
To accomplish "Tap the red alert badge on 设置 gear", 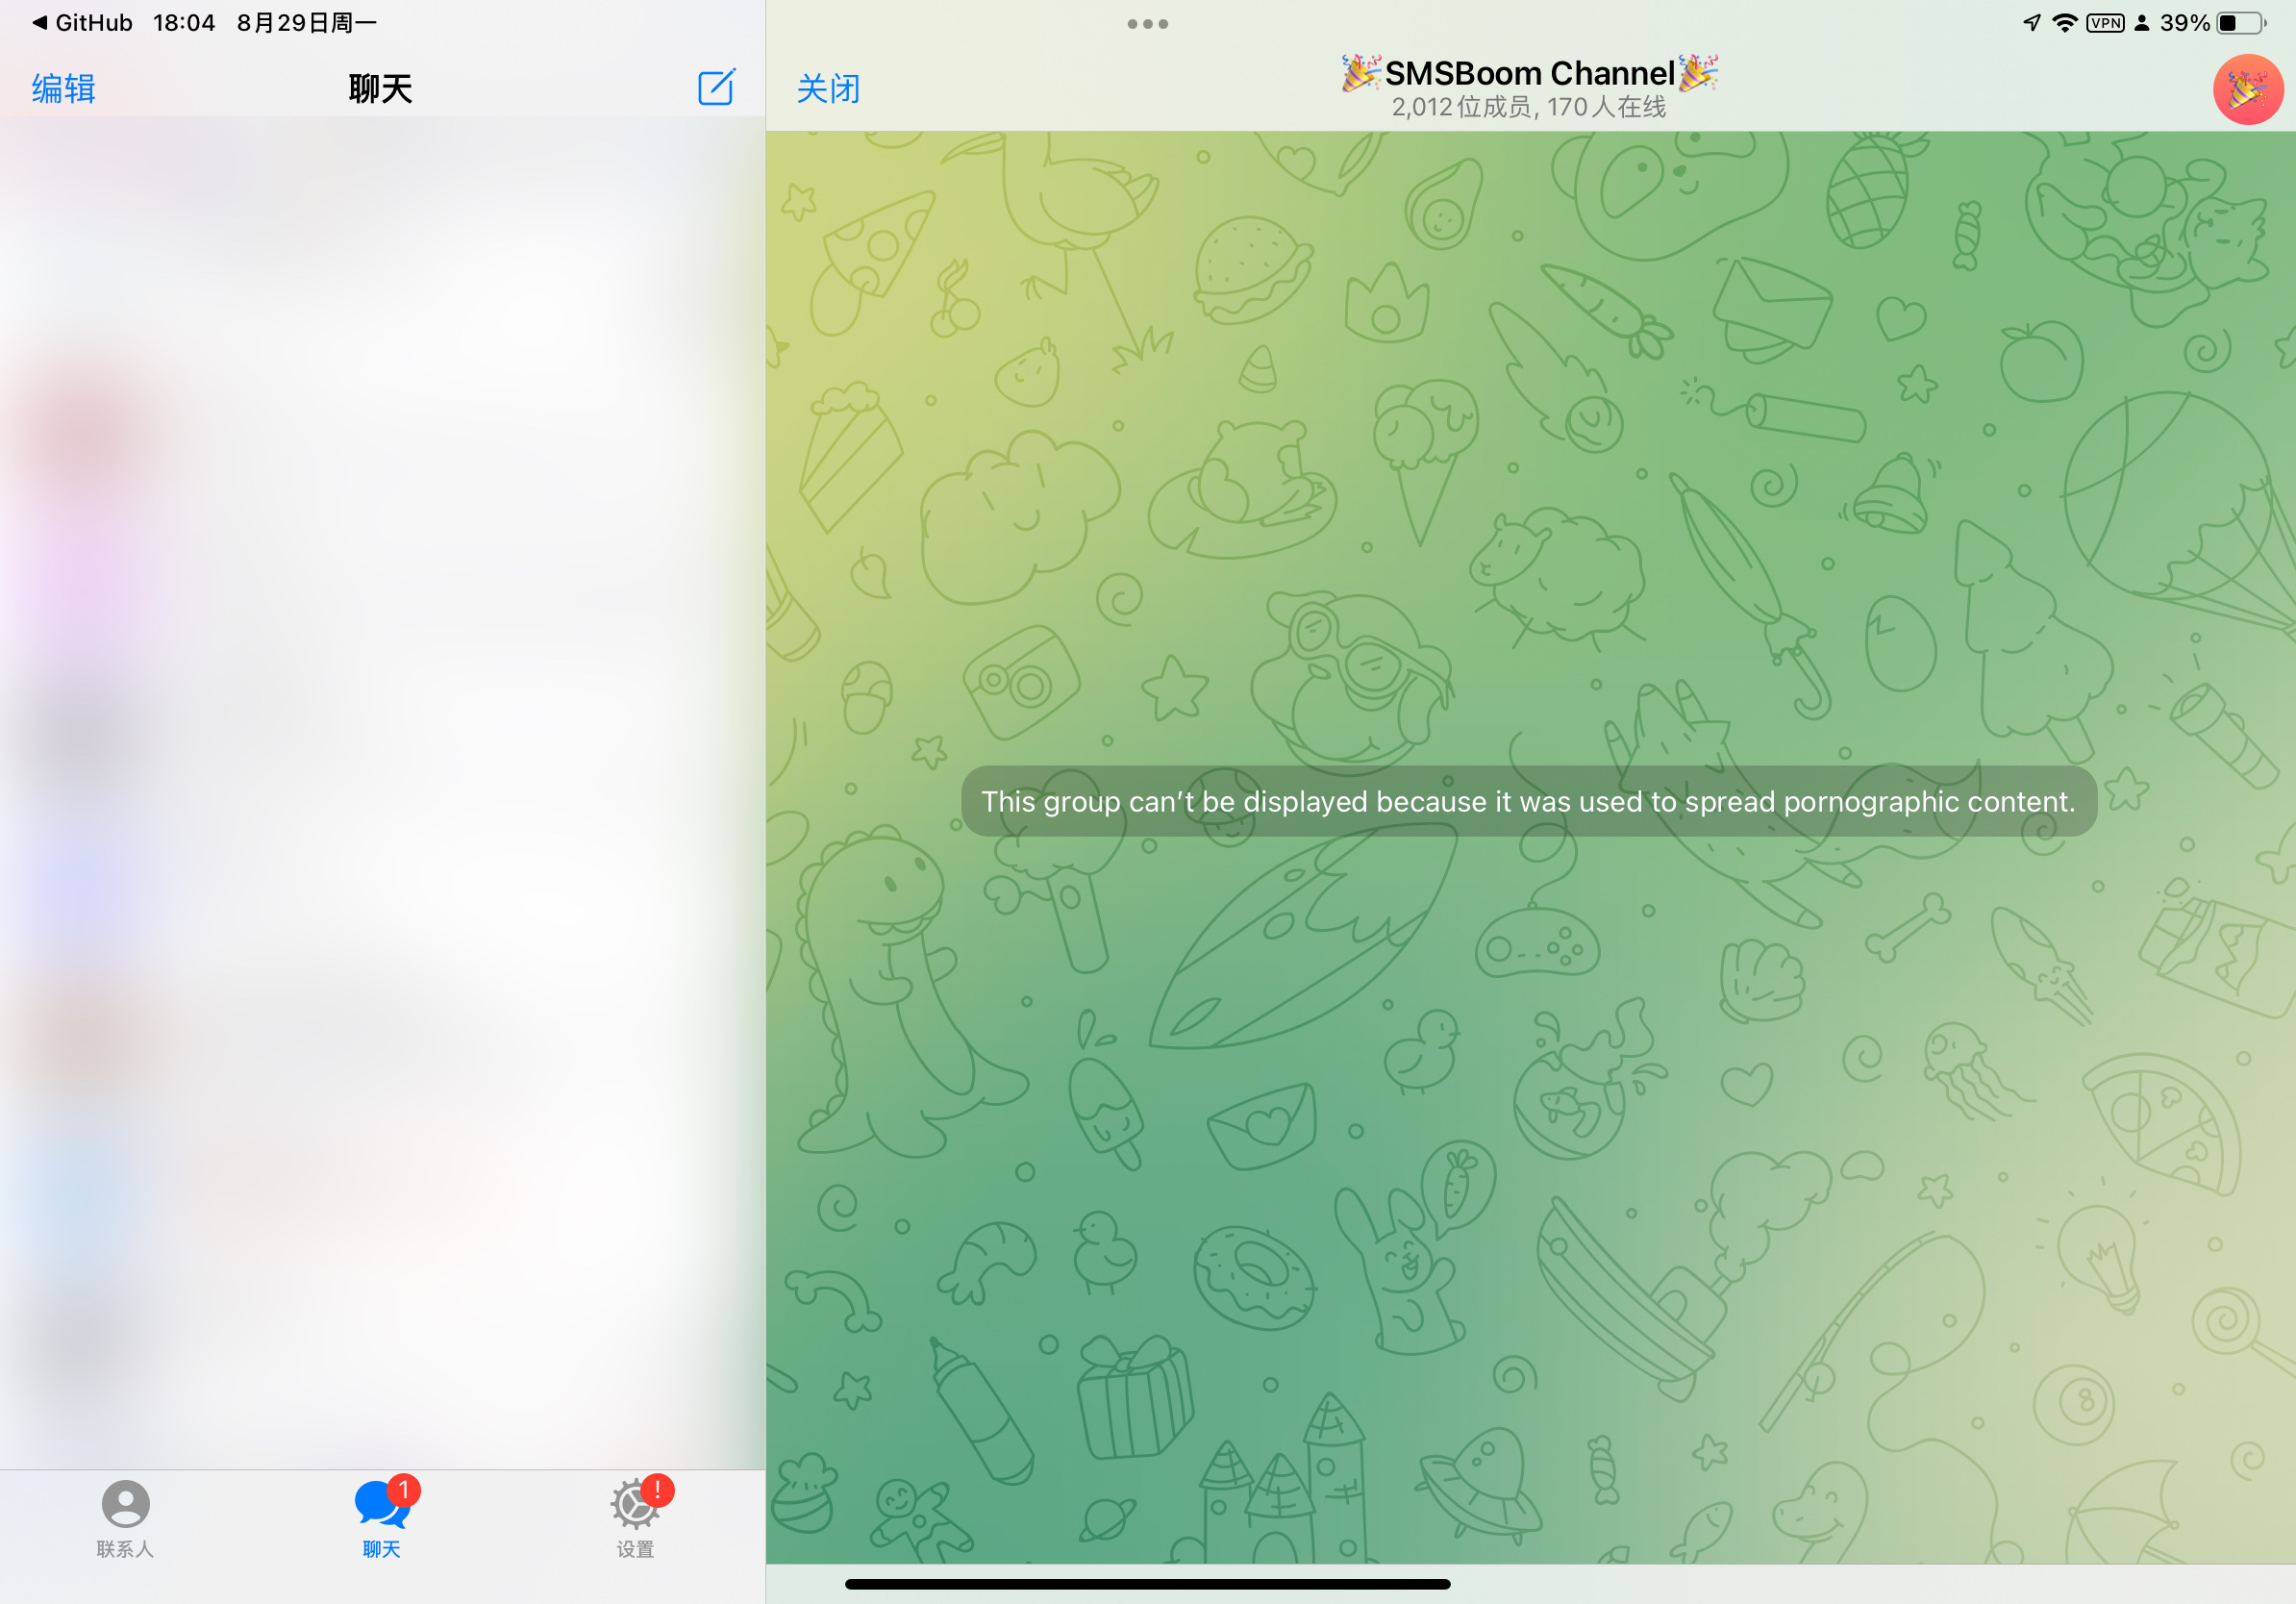I will [x=657, y=1490].
